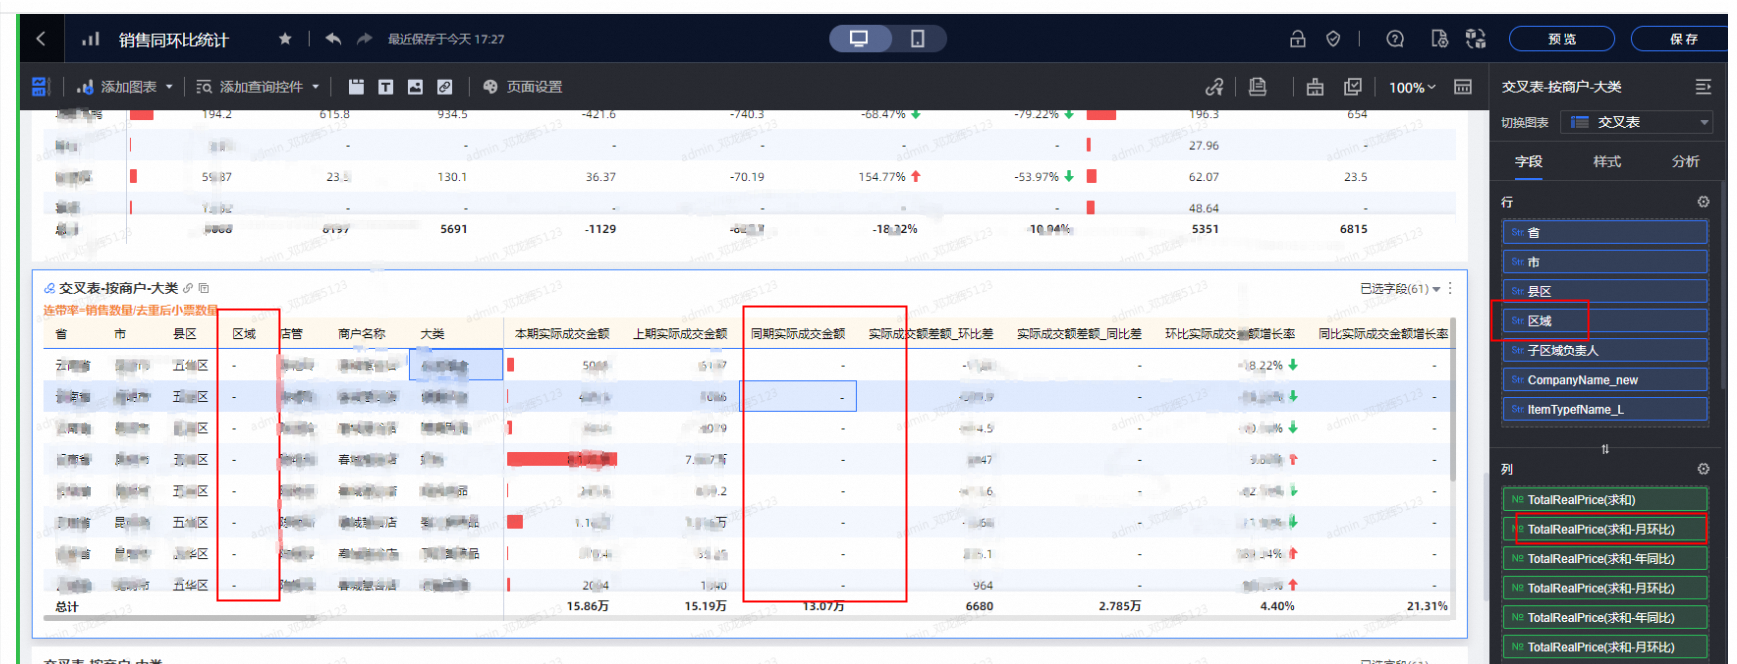Select the 区域 field in rows

click(x=1604, y=321)
